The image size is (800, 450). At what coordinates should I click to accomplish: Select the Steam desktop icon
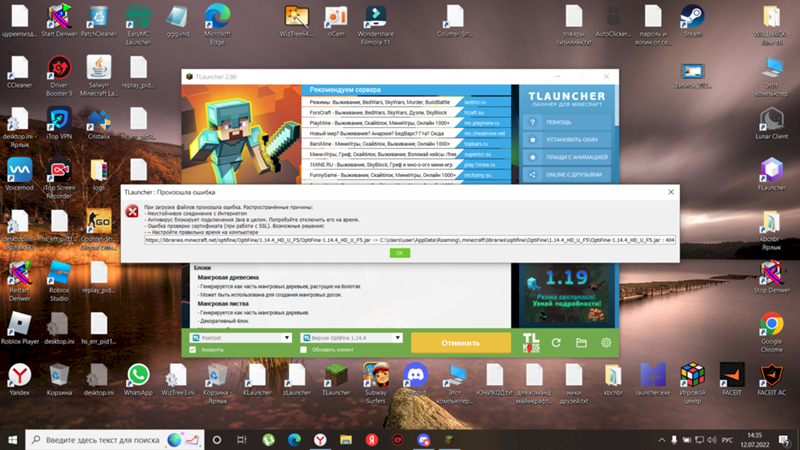(692, 21)
